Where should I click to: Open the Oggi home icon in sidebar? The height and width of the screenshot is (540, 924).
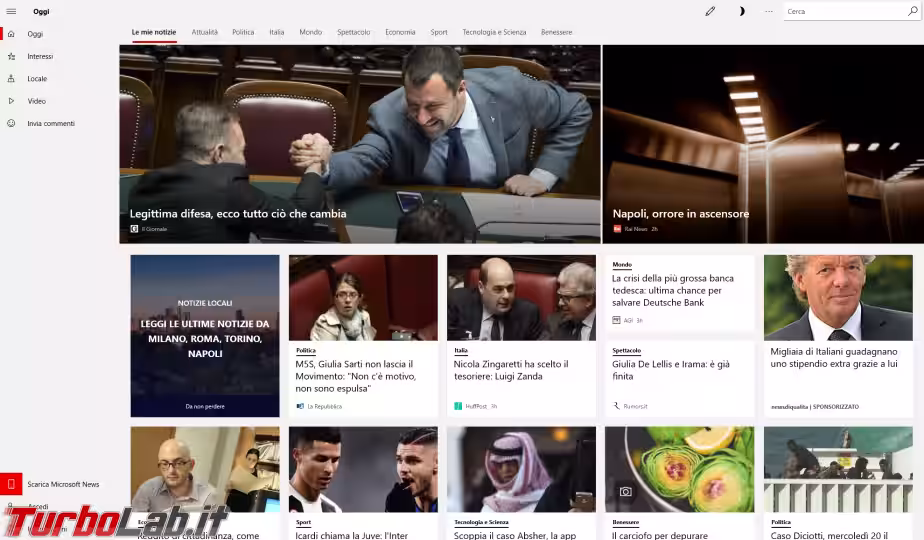point(11,34)
